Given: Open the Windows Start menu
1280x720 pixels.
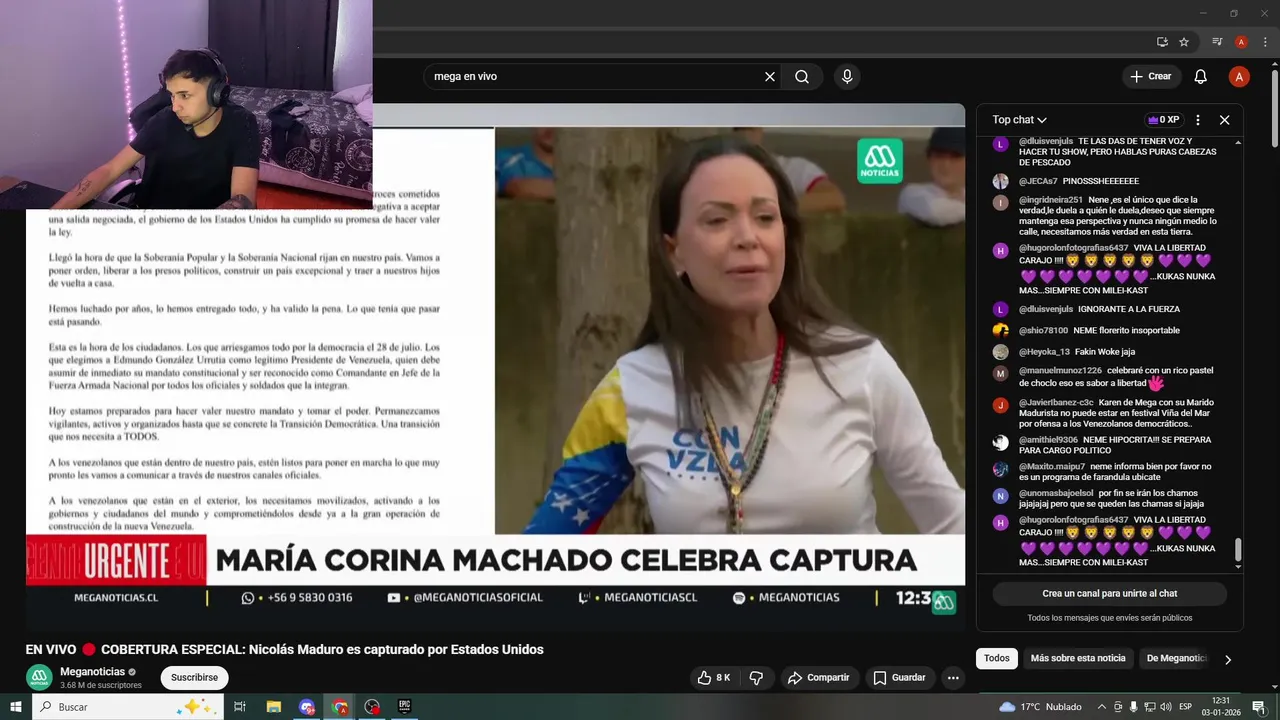Looking at the screenshot, I should point(16,706).
